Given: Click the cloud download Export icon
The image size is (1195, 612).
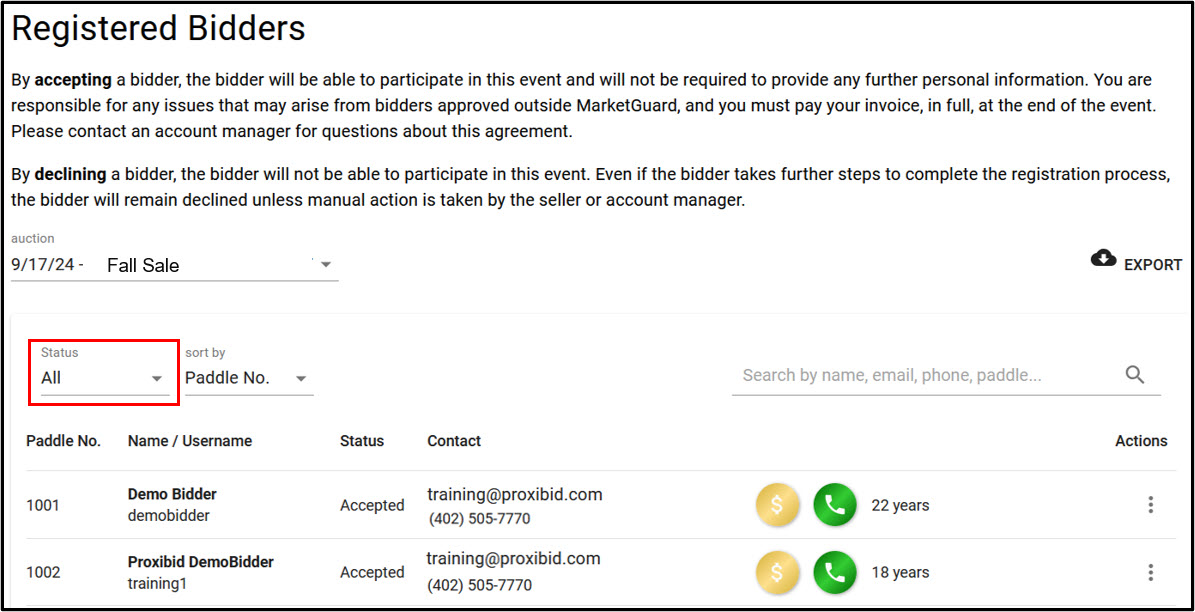Looking at the screenshot, I should [1103, 259].
